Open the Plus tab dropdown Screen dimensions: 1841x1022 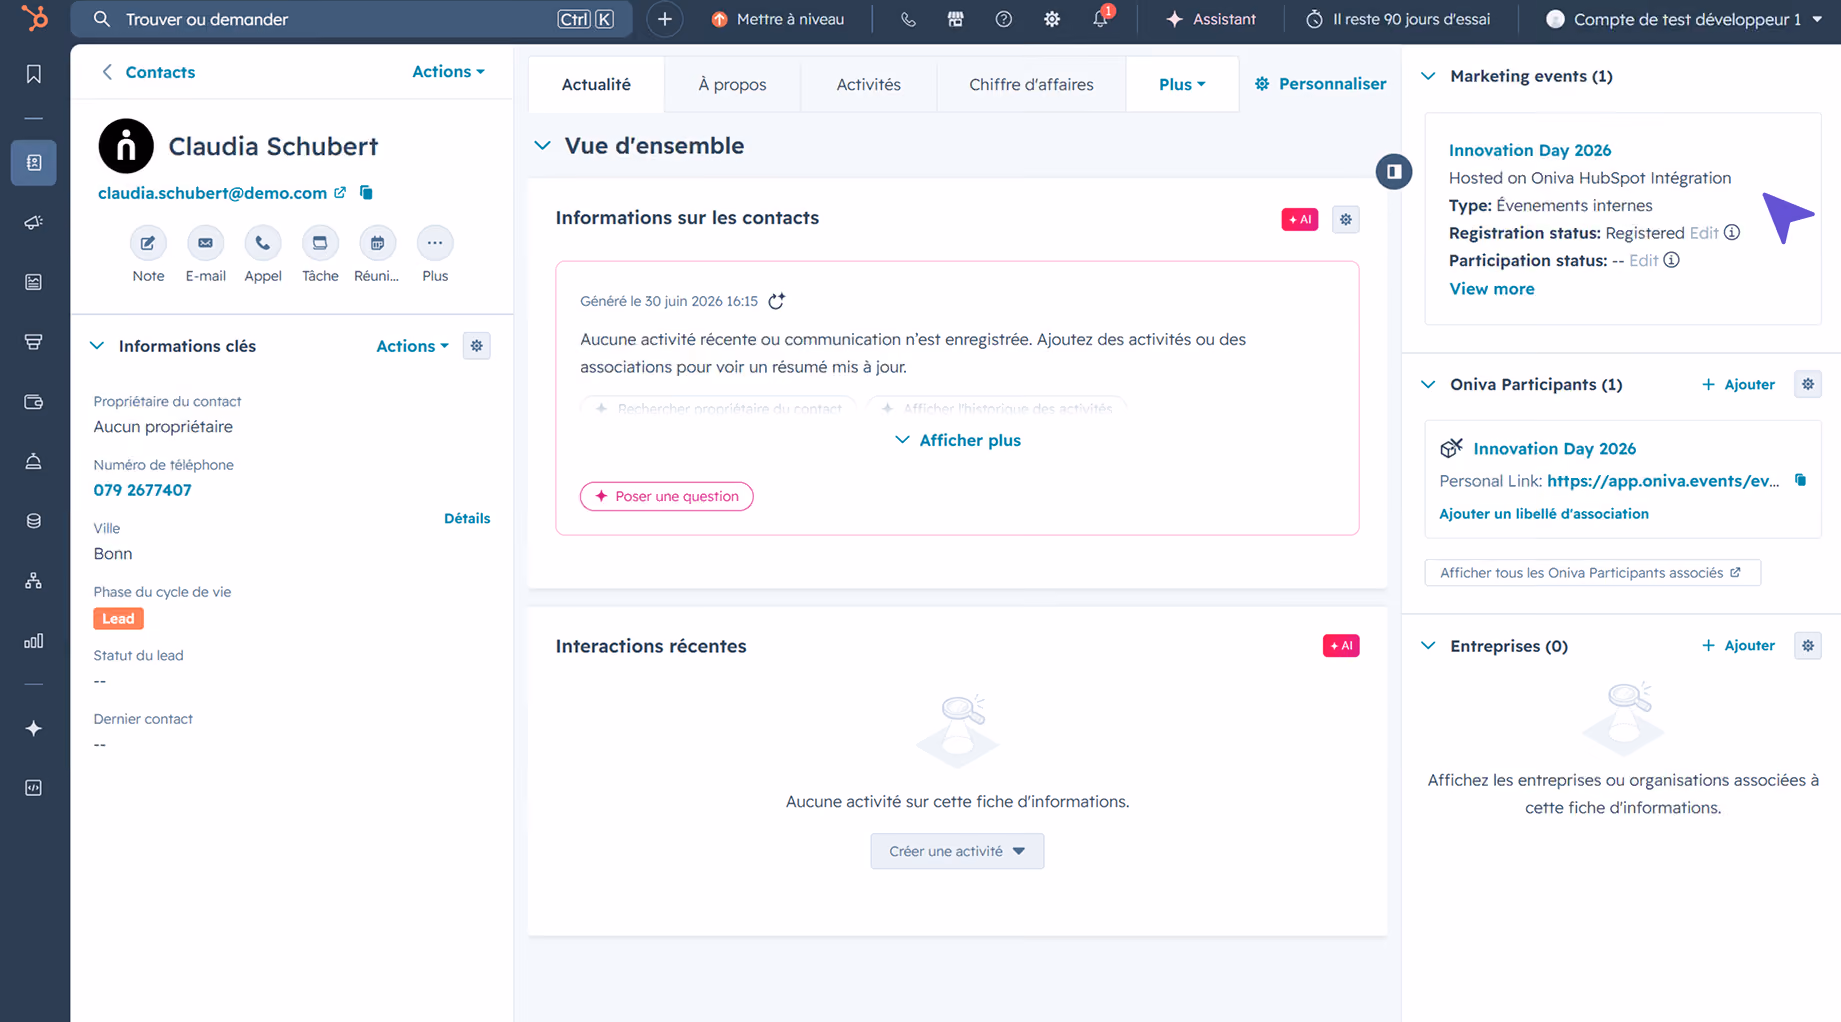pyautogui.click(x=1182, y=84)
